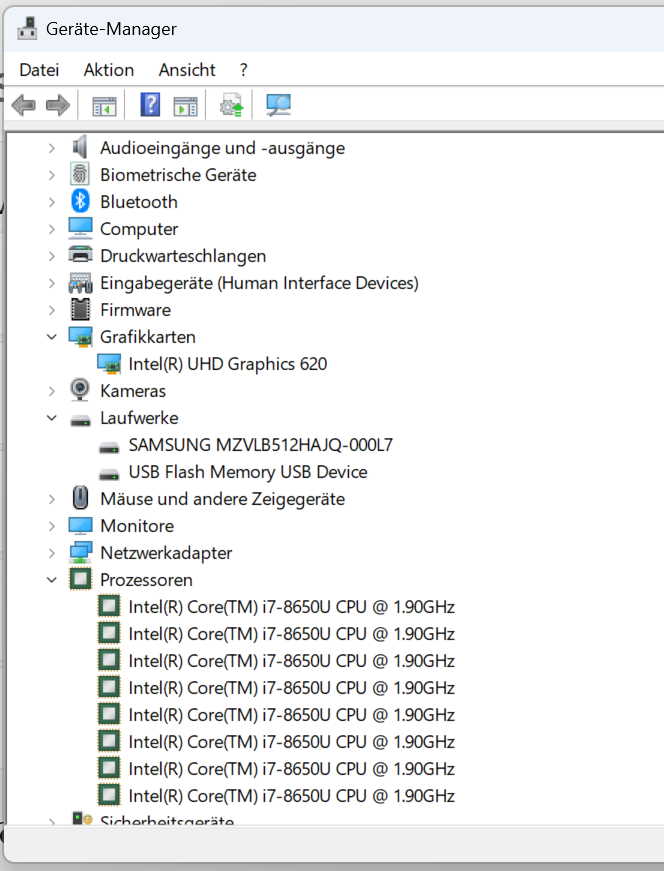Expand the Computer node
Screen dimensions: 664x871
click(x=52, y=229)
